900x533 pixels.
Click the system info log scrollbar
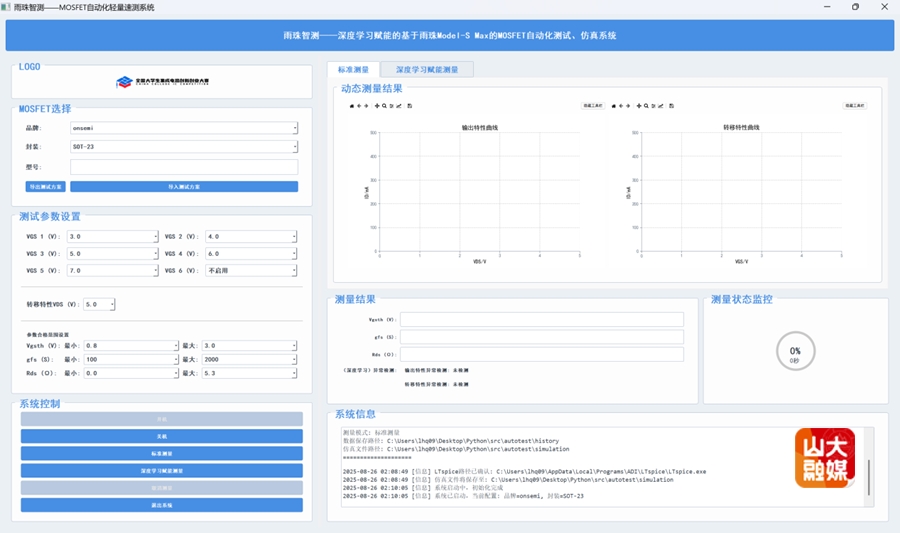click(x=869, y=477)
